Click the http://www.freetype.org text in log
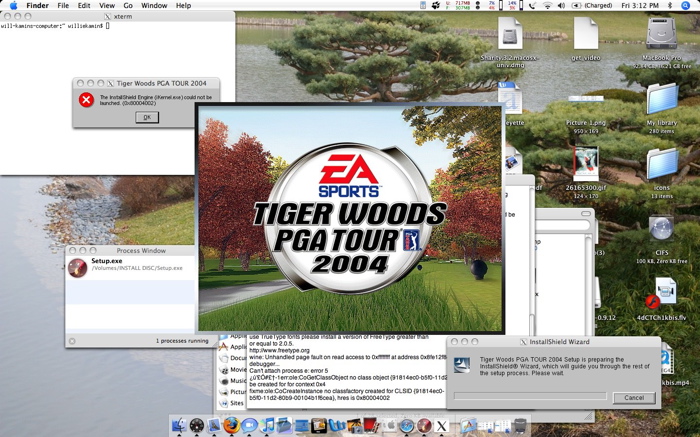 click(279, 350)
